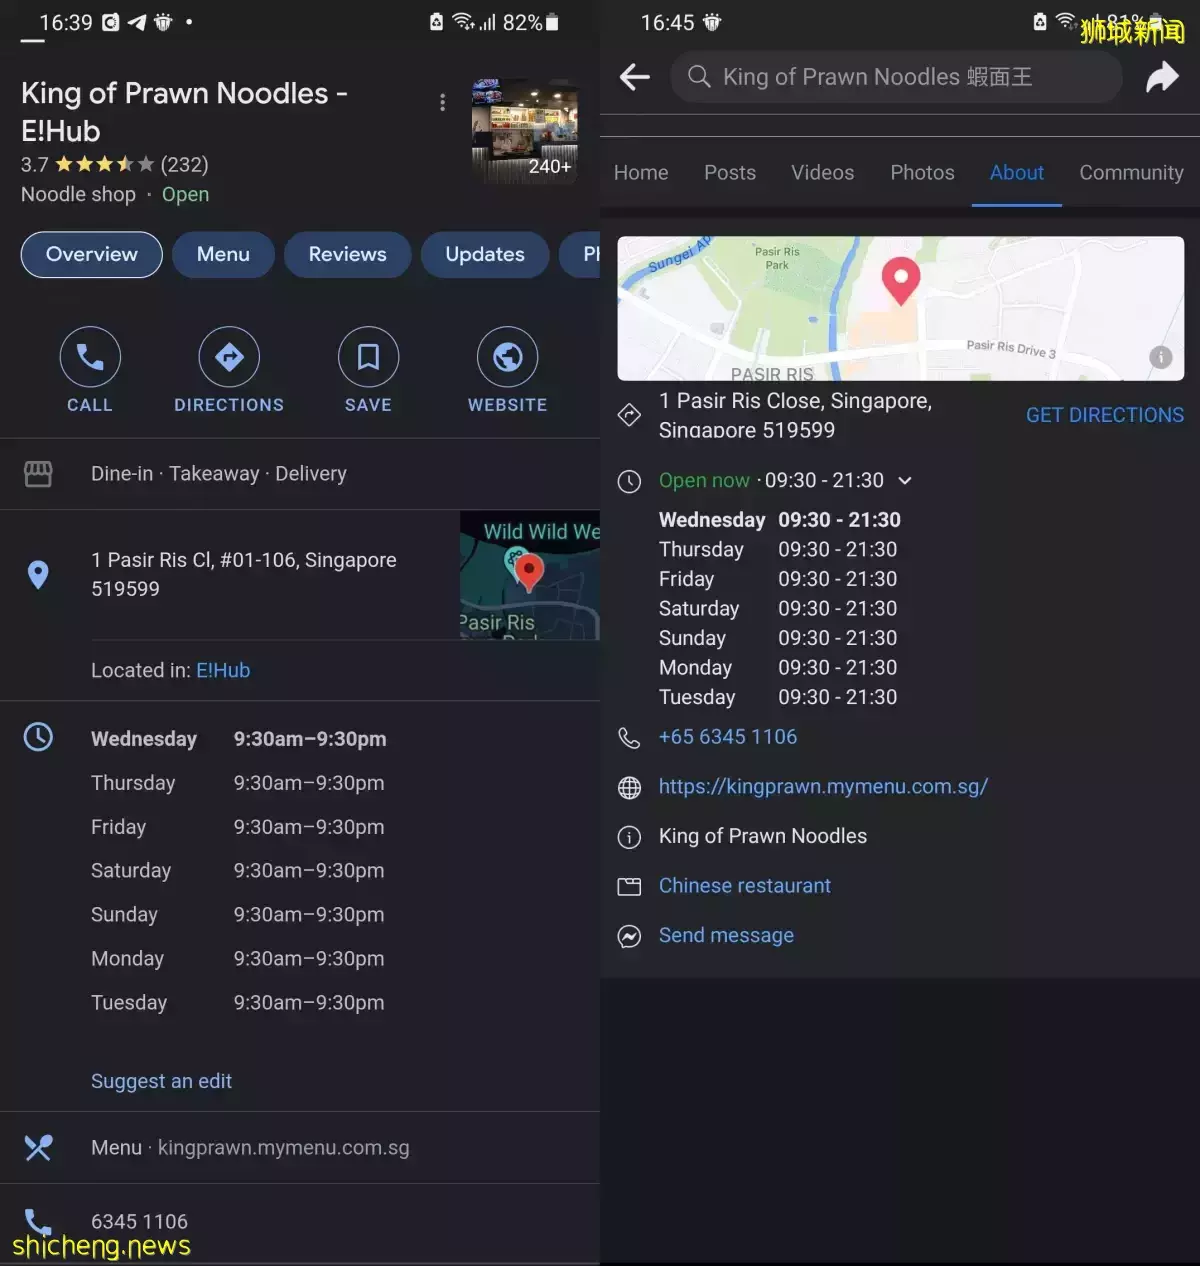Click the GET DIRECTIONS link

tap(1104, 415)
